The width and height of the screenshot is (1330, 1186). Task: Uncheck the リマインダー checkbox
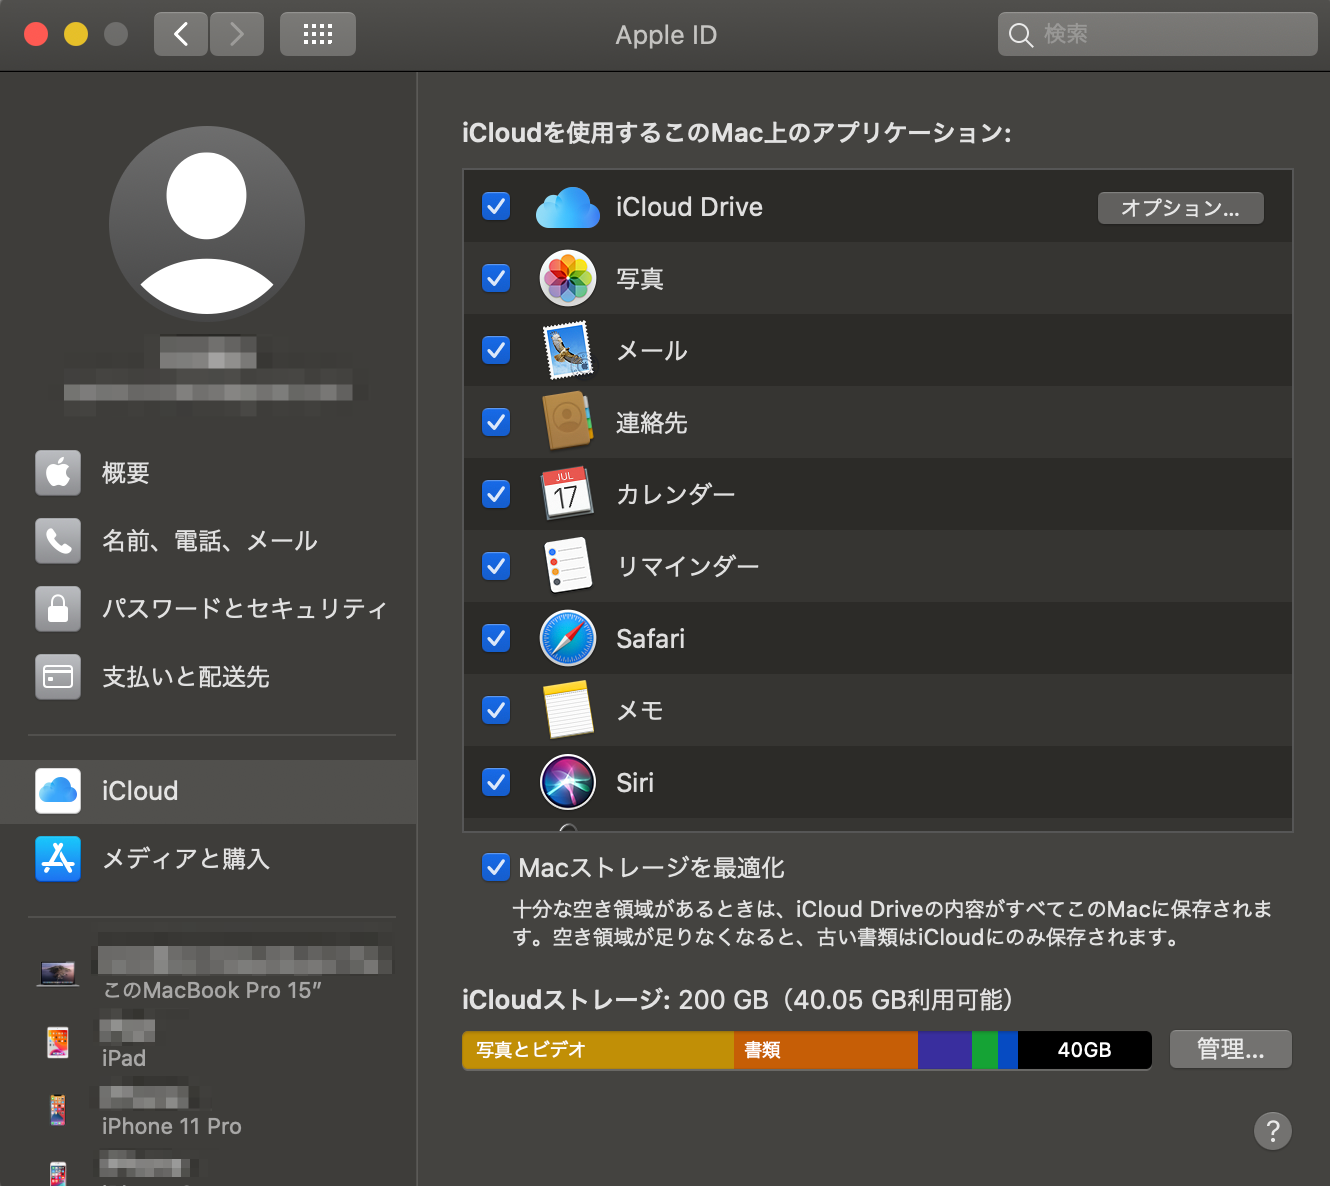coord(496,566)
